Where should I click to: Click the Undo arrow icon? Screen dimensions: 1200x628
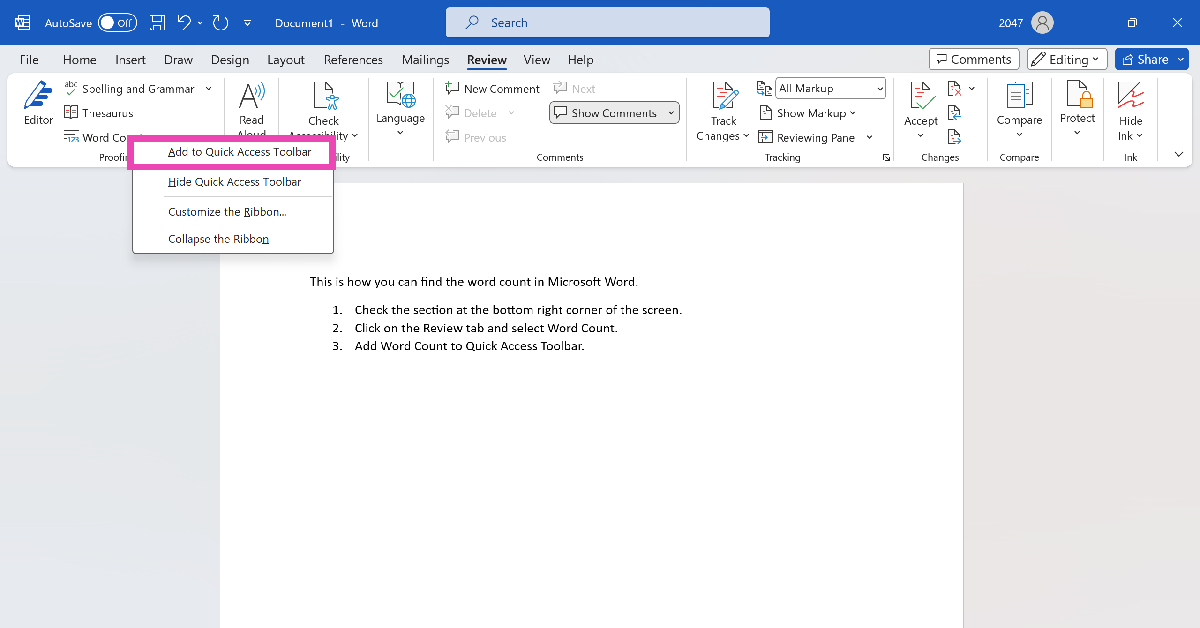click(x=184, y=22)
